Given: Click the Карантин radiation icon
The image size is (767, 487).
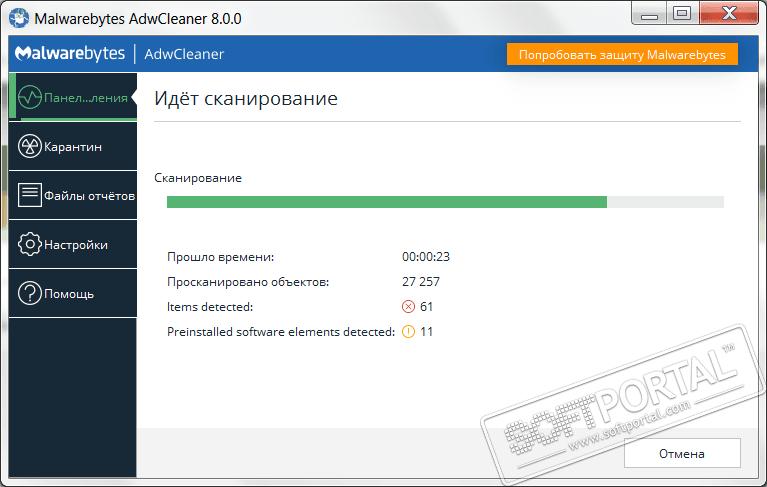Looking at the screenshot, I should (30, 146).
